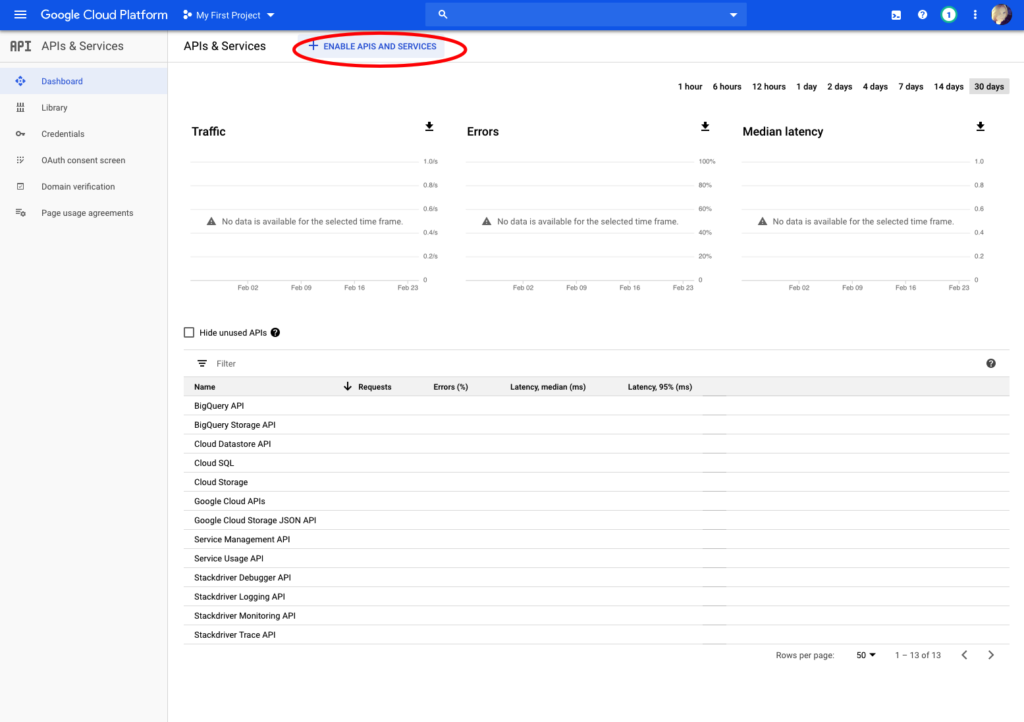
Task: Open My First Project selector dropdown
Action: click(229, 15)
